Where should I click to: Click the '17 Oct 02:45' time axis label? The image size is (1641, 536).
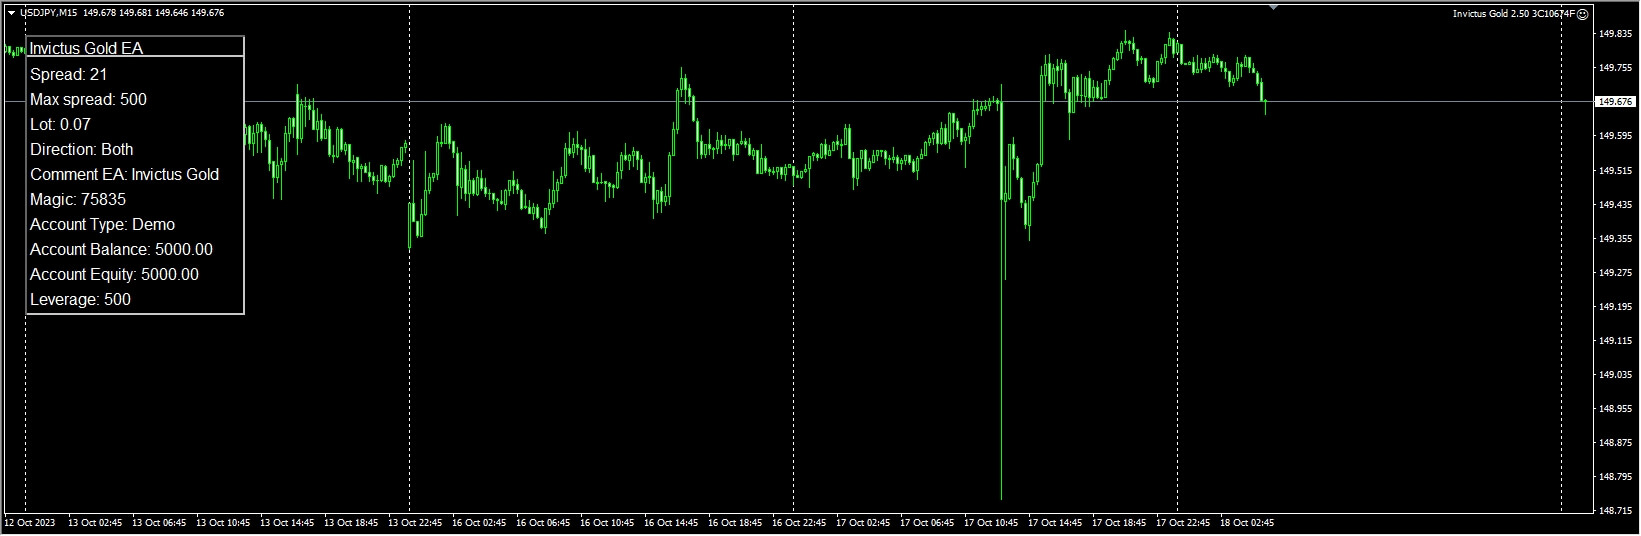coord(863,522)
